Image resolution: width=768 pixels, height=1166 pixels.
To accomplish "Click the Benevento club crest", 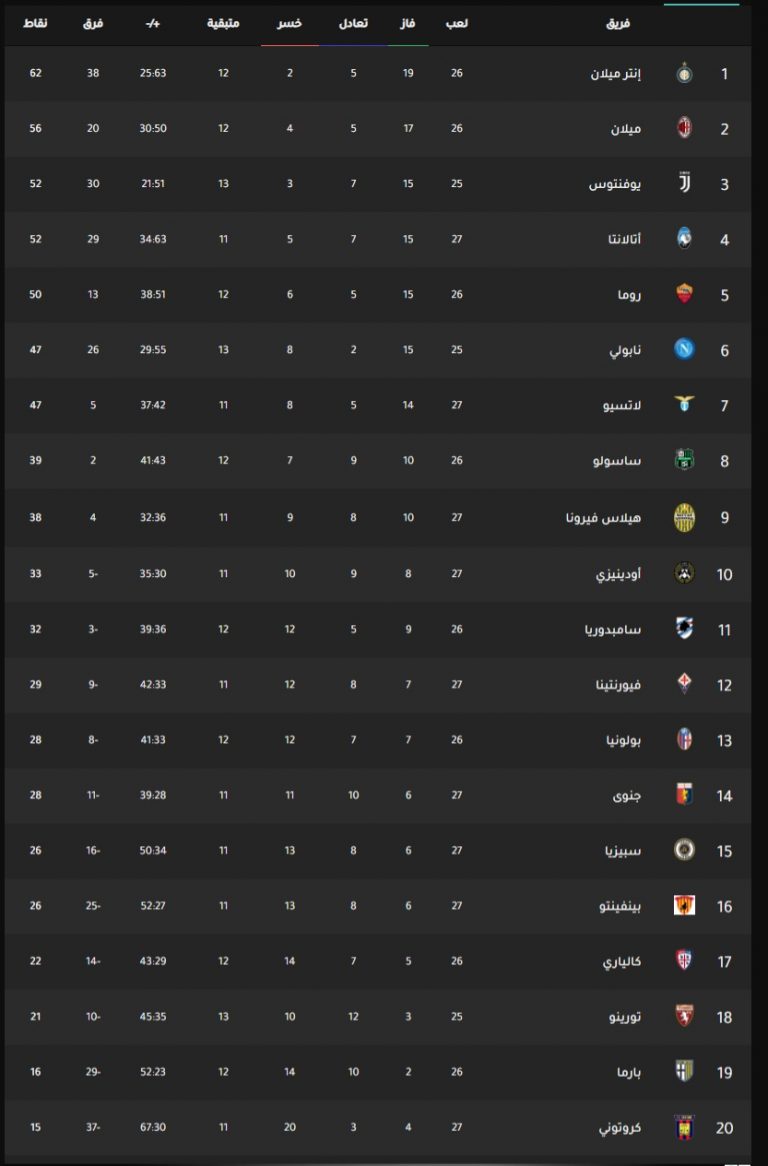I will [x=684, y=905].
